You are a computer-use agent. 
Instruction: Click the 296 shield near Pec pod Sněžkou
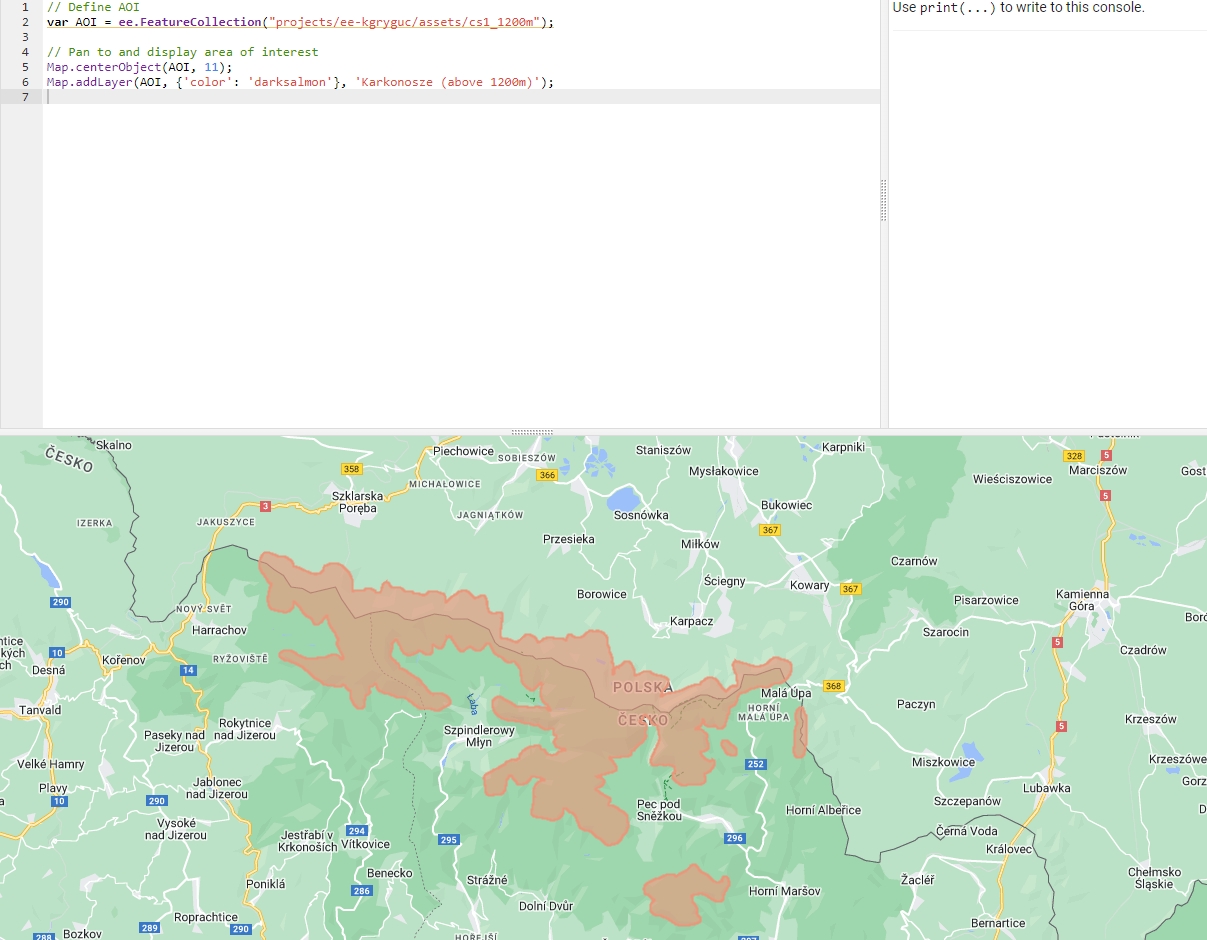735,838
